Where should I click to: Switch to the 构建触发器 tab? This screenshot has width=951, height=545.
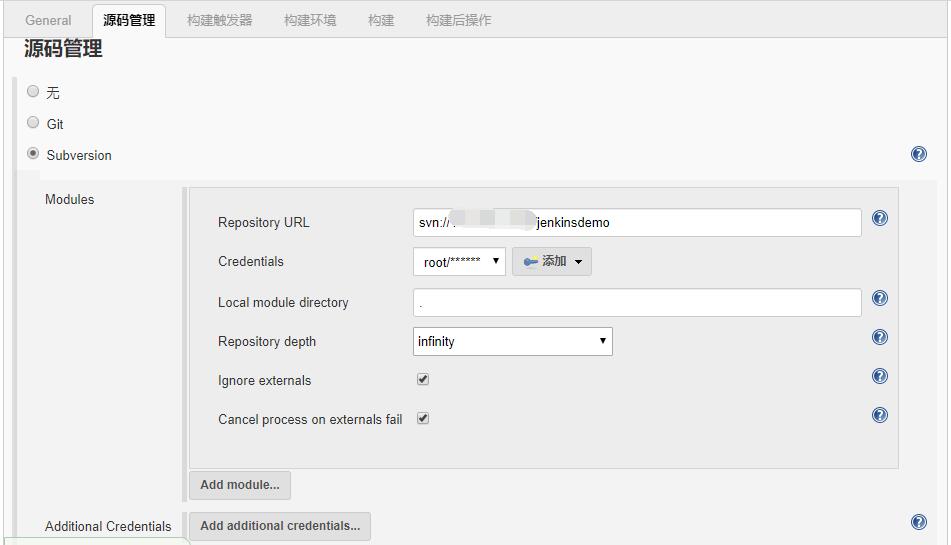click(220, 21)
